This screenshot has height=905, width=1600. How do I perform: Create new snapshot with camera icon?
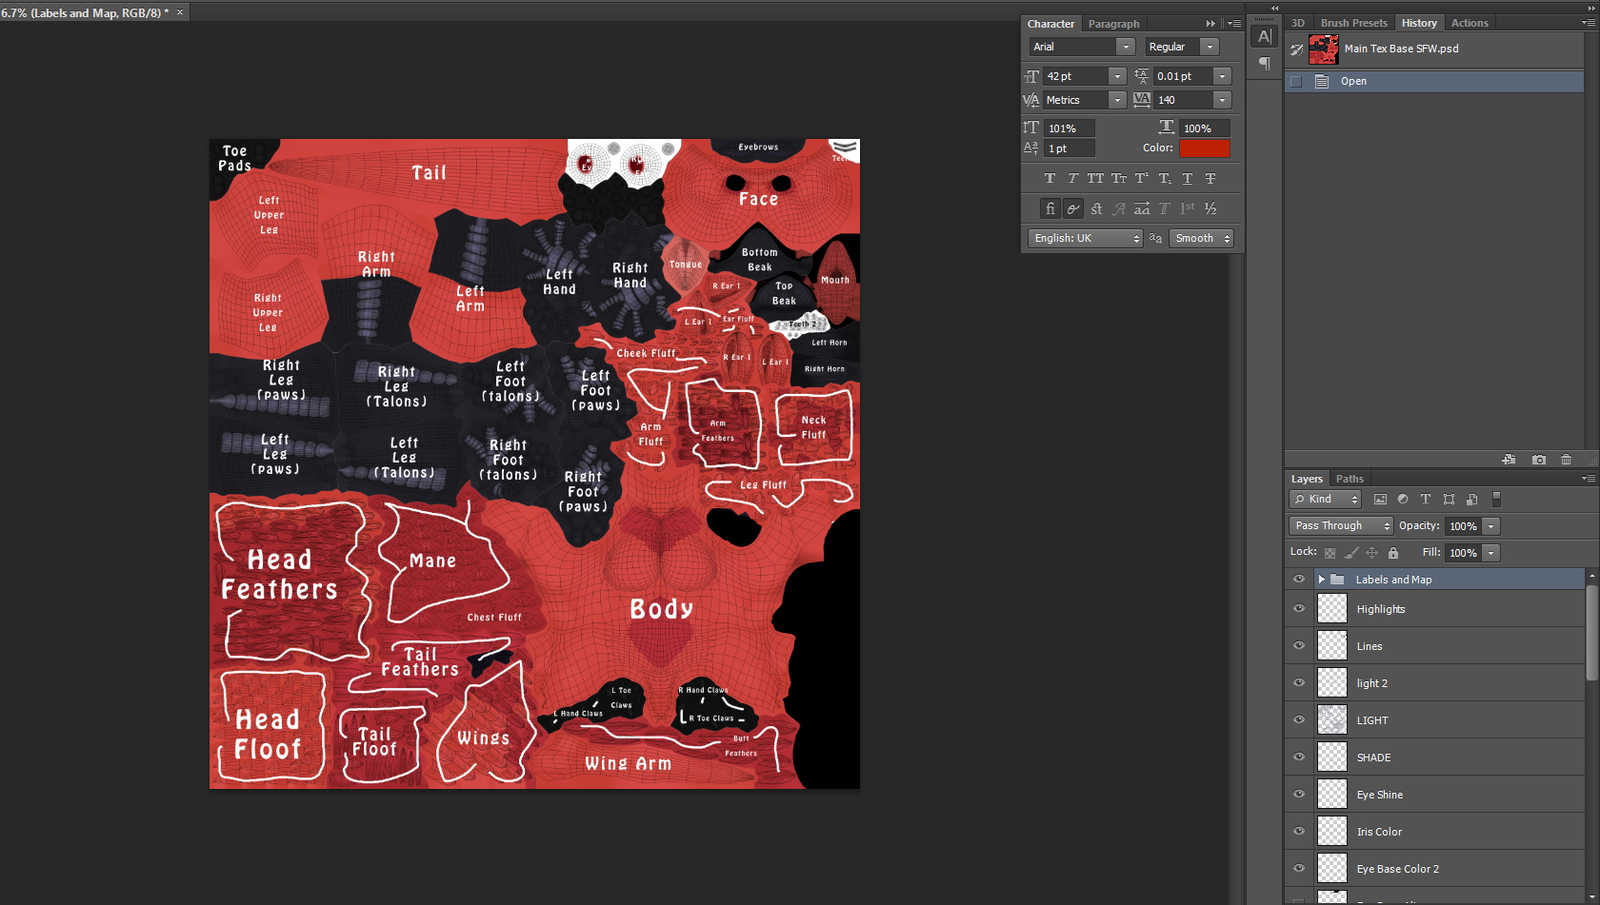point(1538,460)
